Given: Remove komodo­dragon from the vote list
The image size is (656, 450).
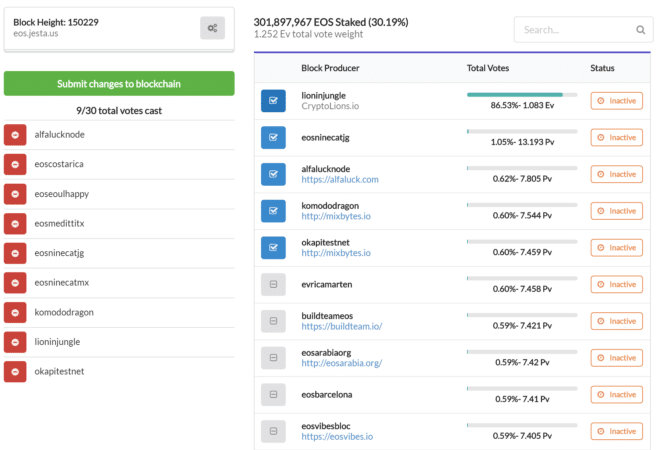Looking at the screenshot, I should pyautogui.click(x=16, y=312).
